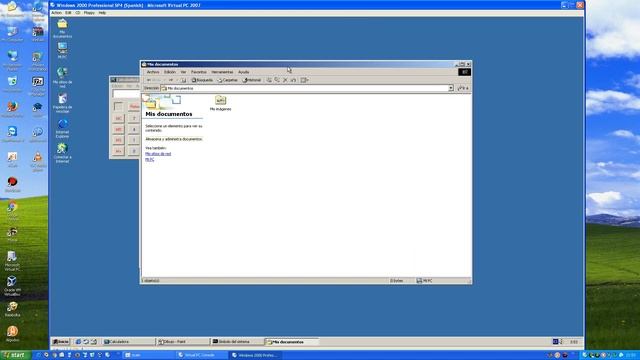Open Google Chrome icon on host desktop
The height and width of the screenshot is (360, 640).
point(12,210)
